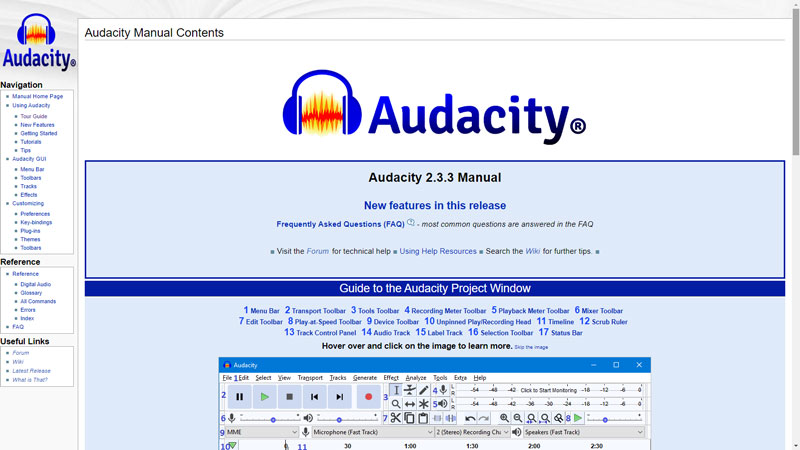Open the Select menu
The width and height of the screenshot is (800, 450).
[263, 378]
